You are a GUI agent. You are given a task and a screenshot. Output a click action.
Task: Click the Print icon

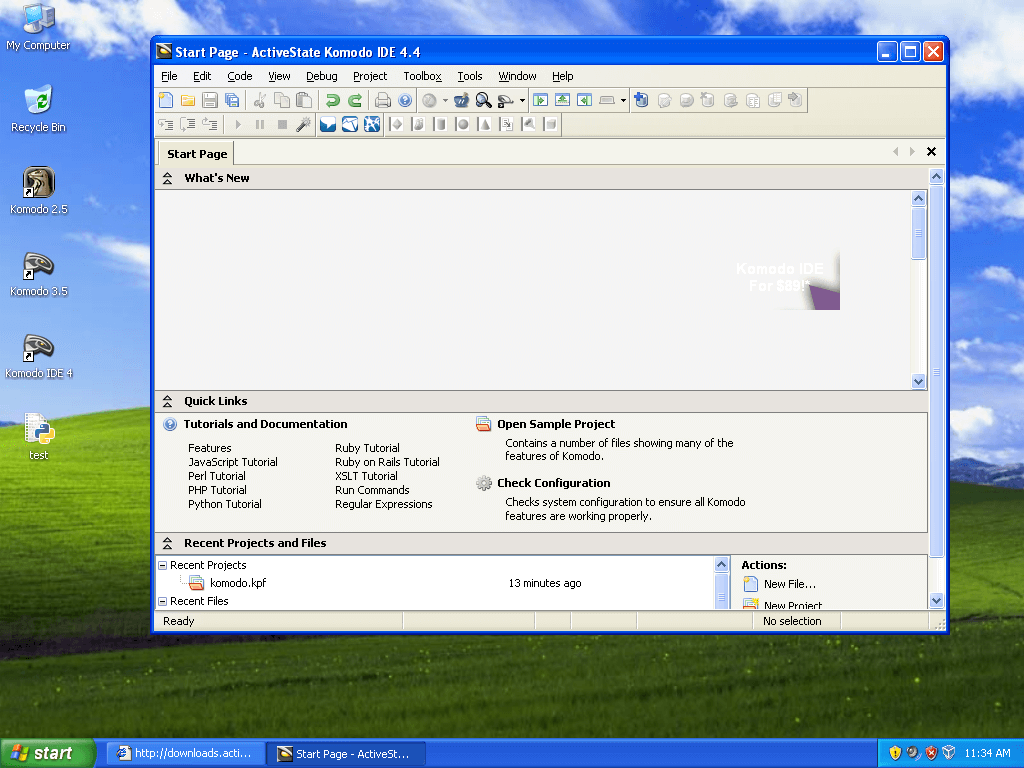[x=383, y=100]
